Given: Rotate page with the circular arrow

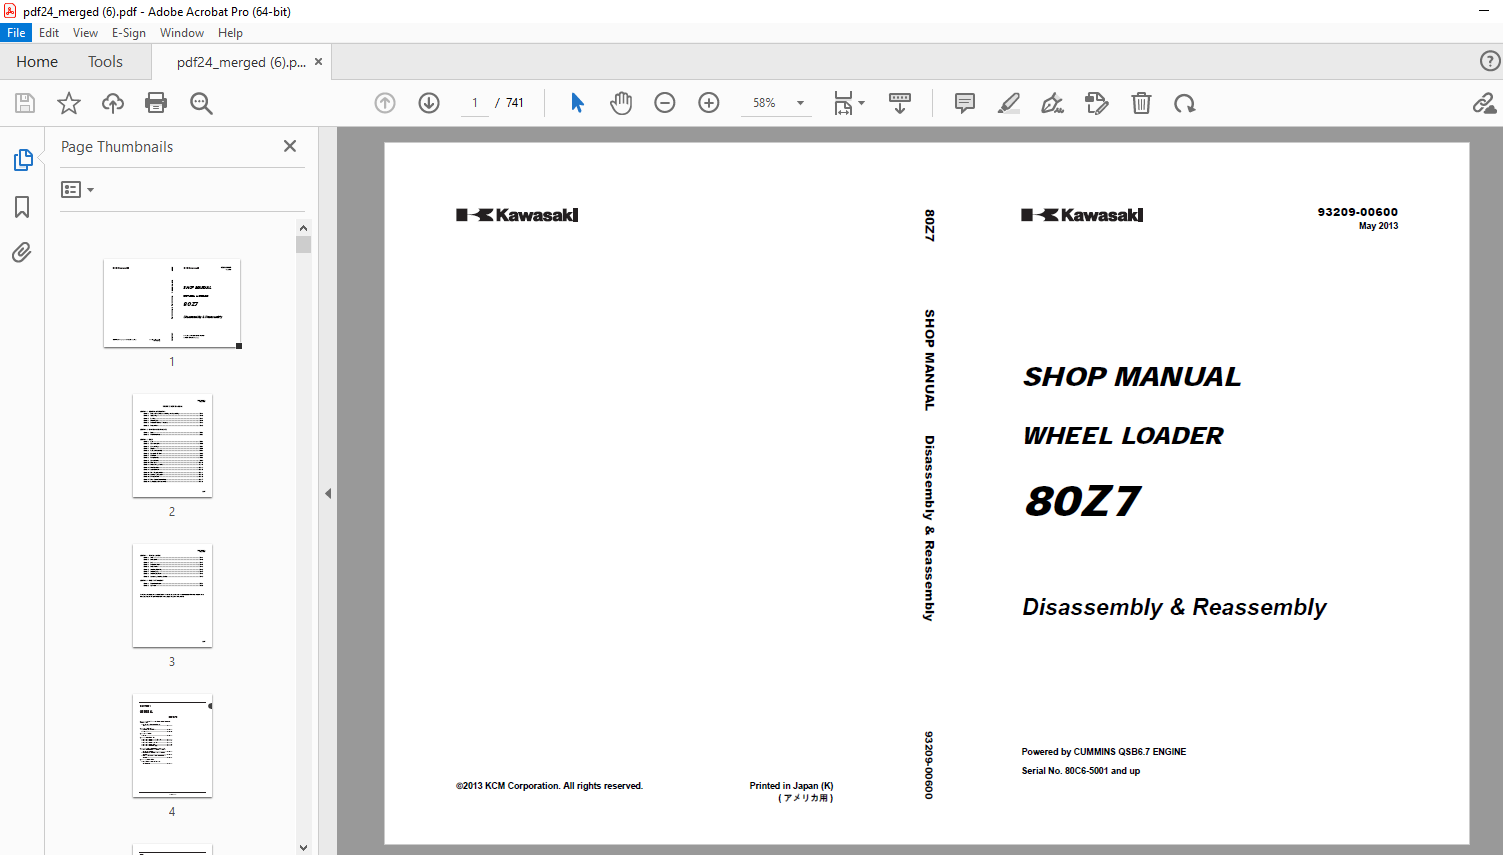Looking at the screenshot, I should [x=1185, y=103].
